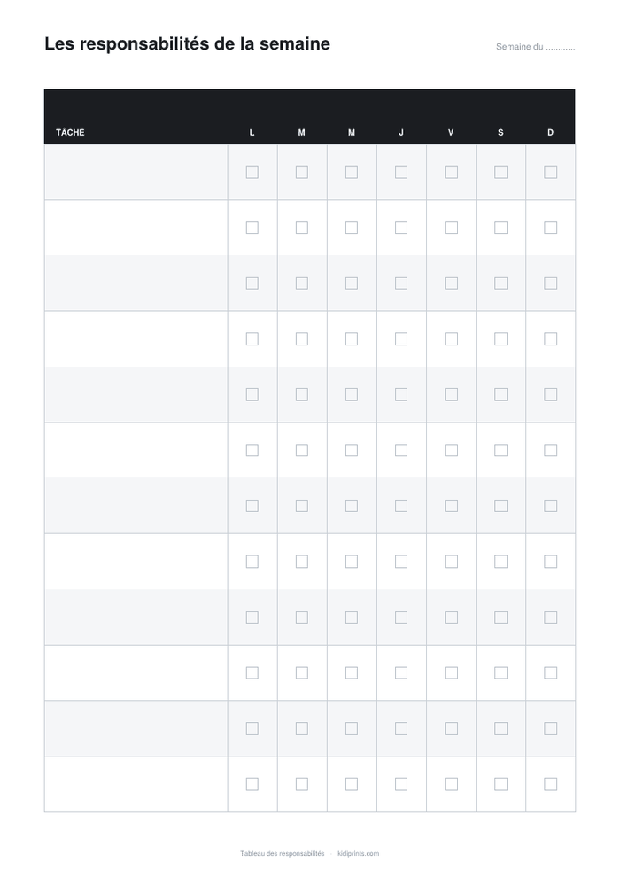Image resolution: width=620 pixels, height=877 pixels.
Task: Tick the D checkbox in the first row
Action: click(551, 172)
